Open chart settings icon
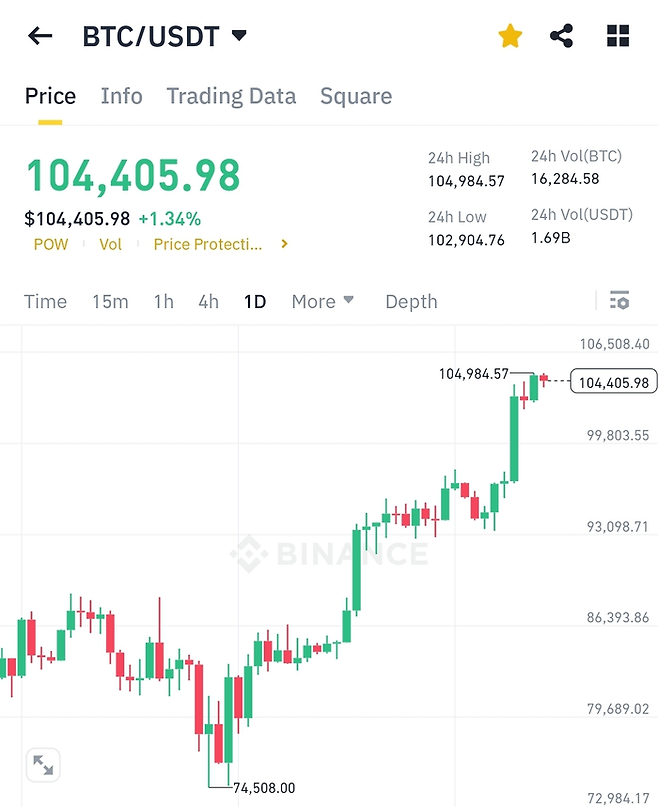 pyautogui.click(x=619, y=300)
